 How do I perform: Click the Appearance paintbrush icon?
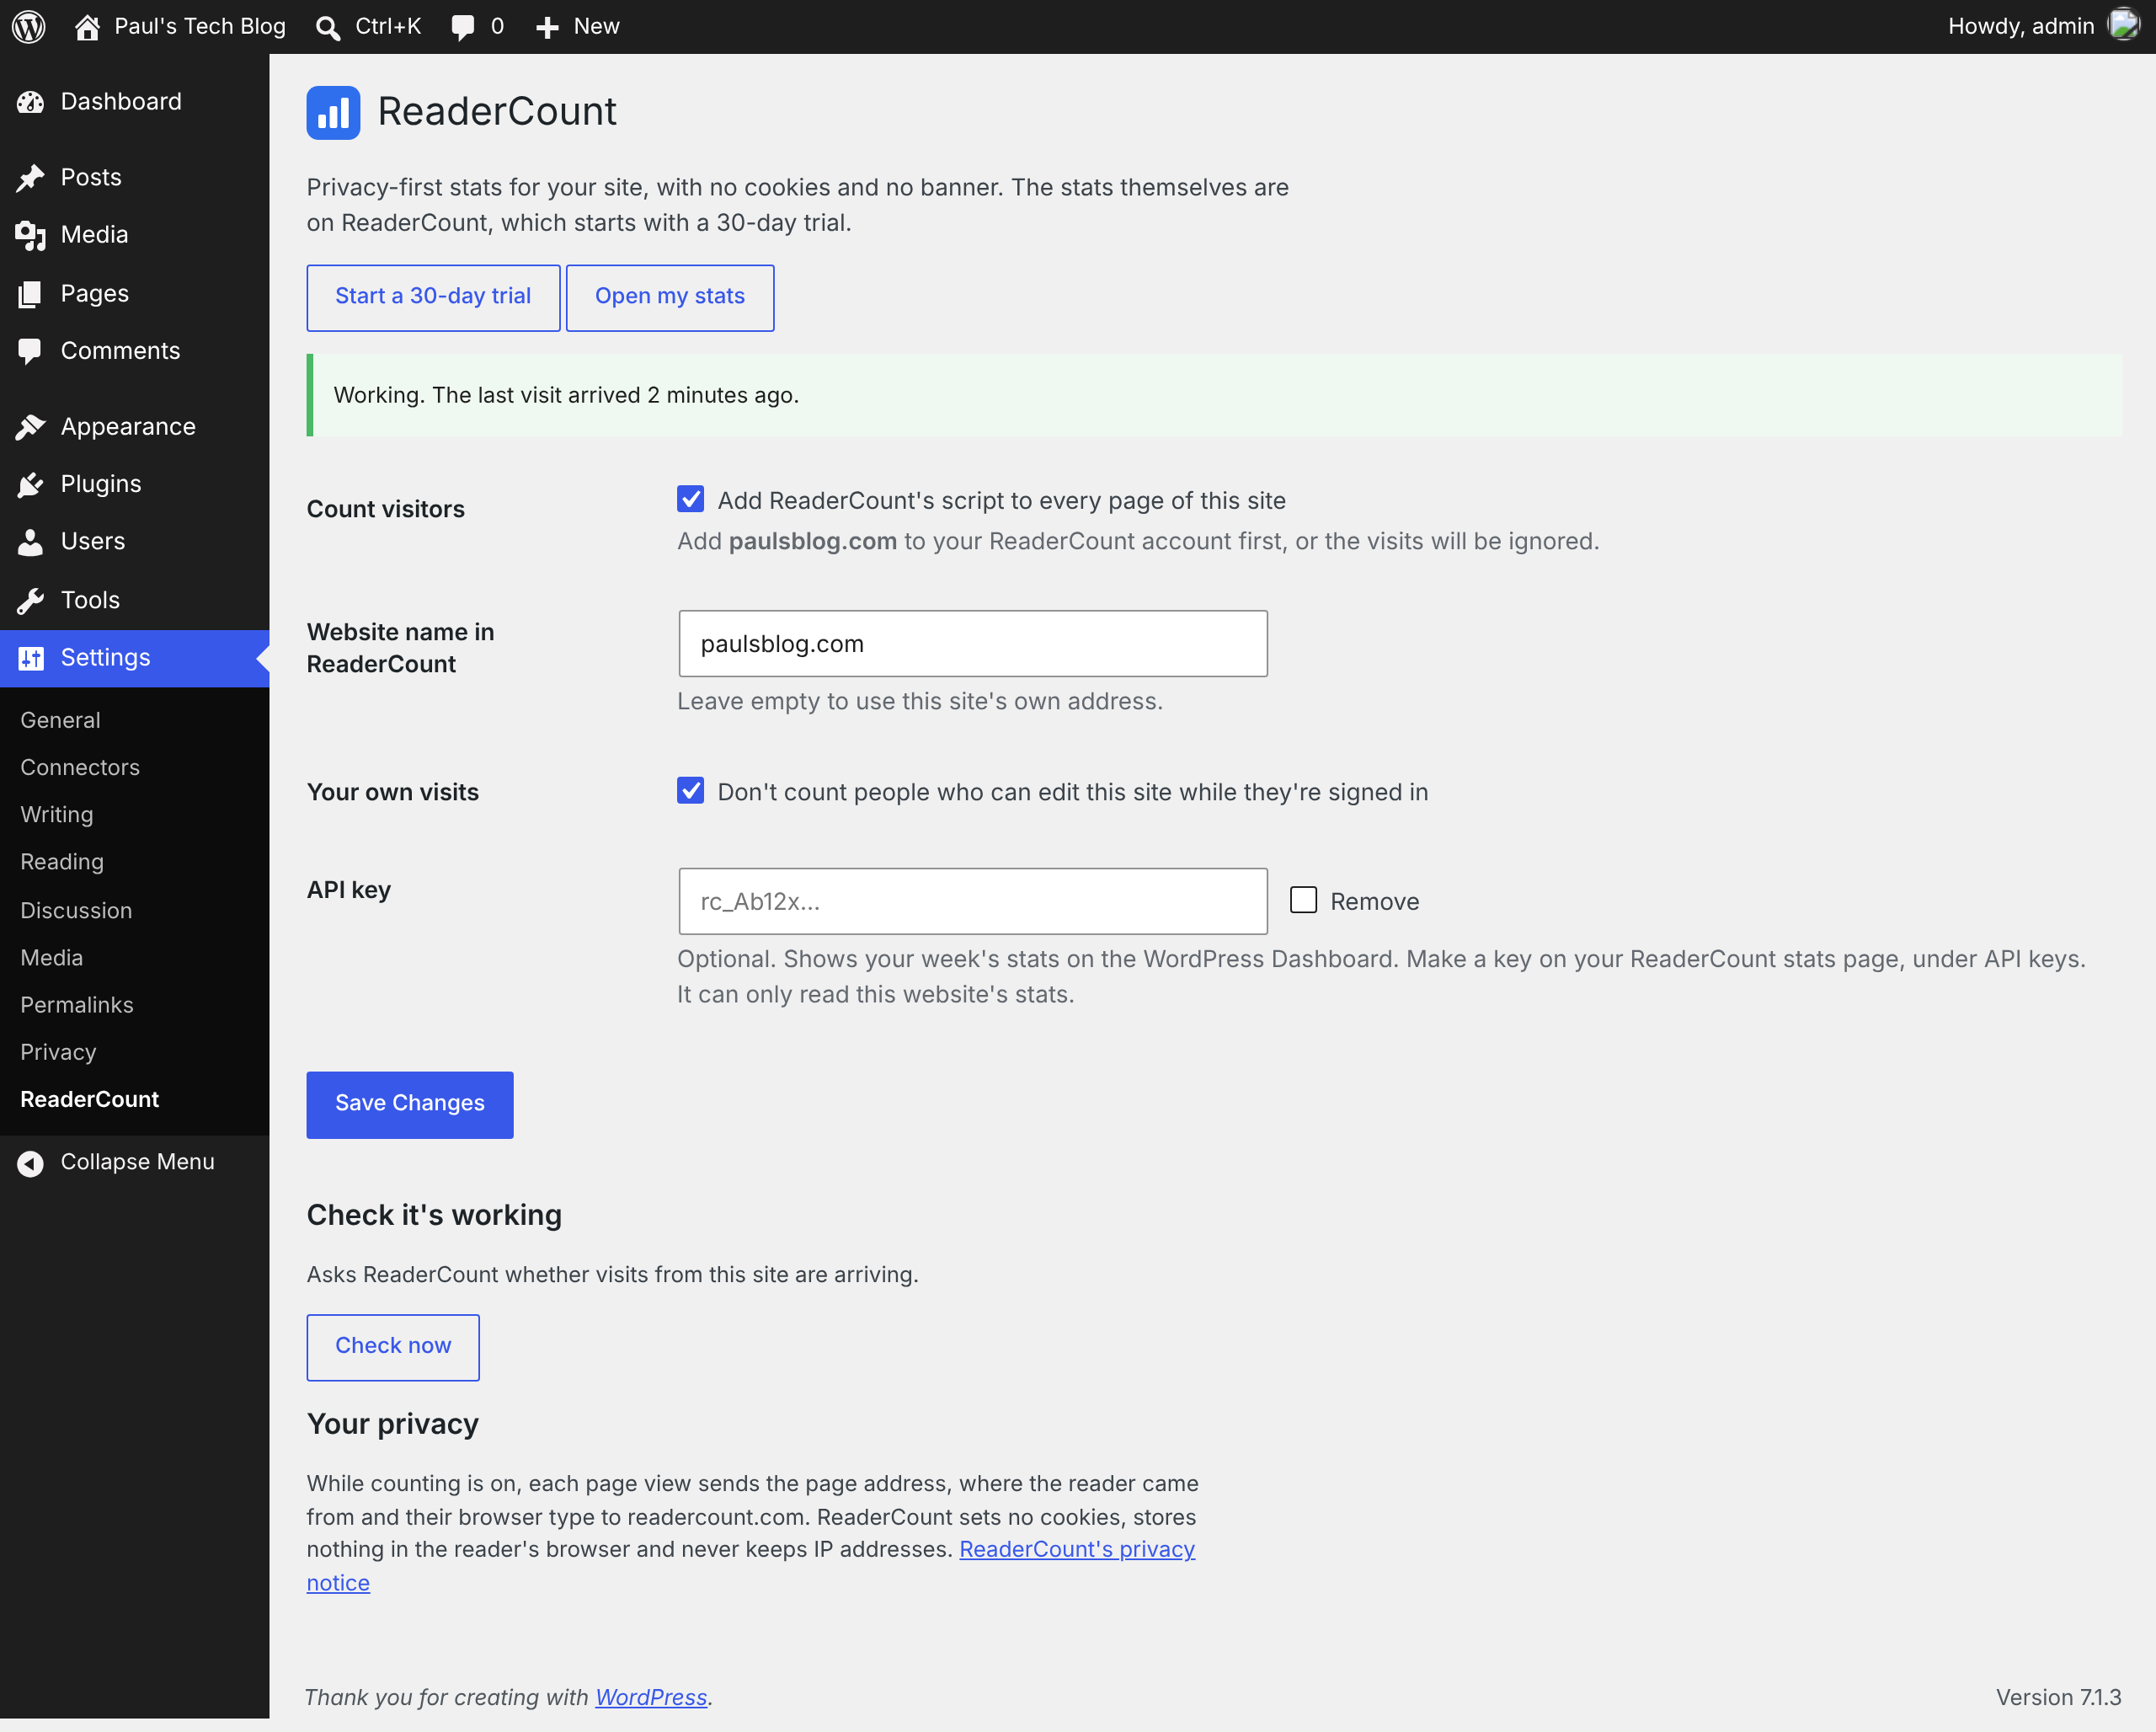pyautogui.click(x=31, y=427)
